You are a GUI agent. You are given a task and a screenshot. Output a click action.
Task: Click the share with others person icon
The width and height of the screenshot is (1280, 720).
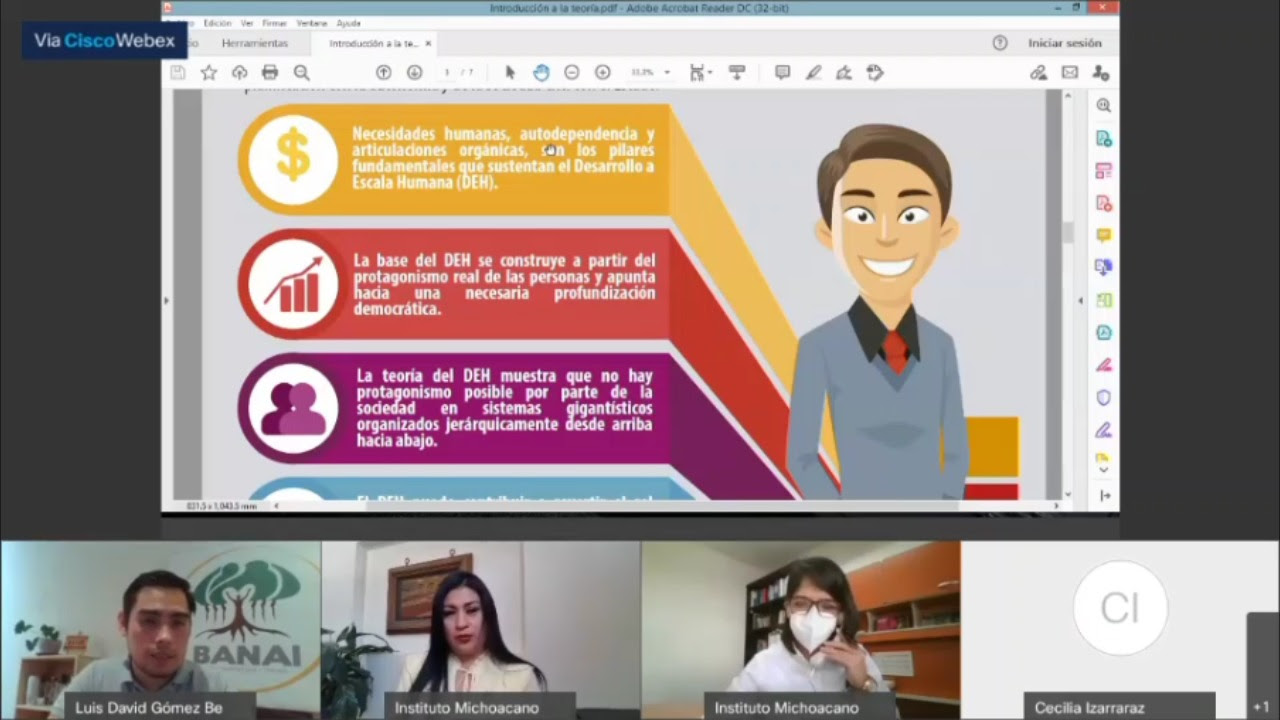point(1101,72)
